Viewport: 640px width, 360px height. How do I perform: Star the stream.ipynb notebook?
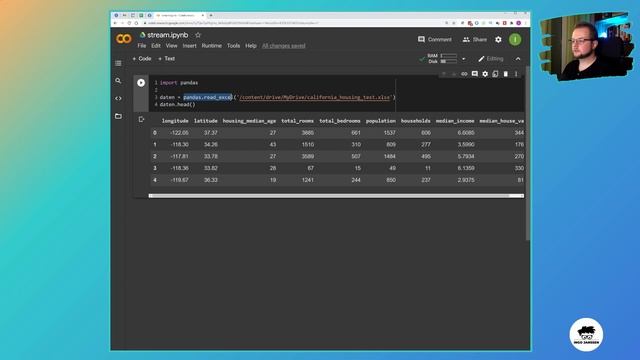tap(198, 35)
